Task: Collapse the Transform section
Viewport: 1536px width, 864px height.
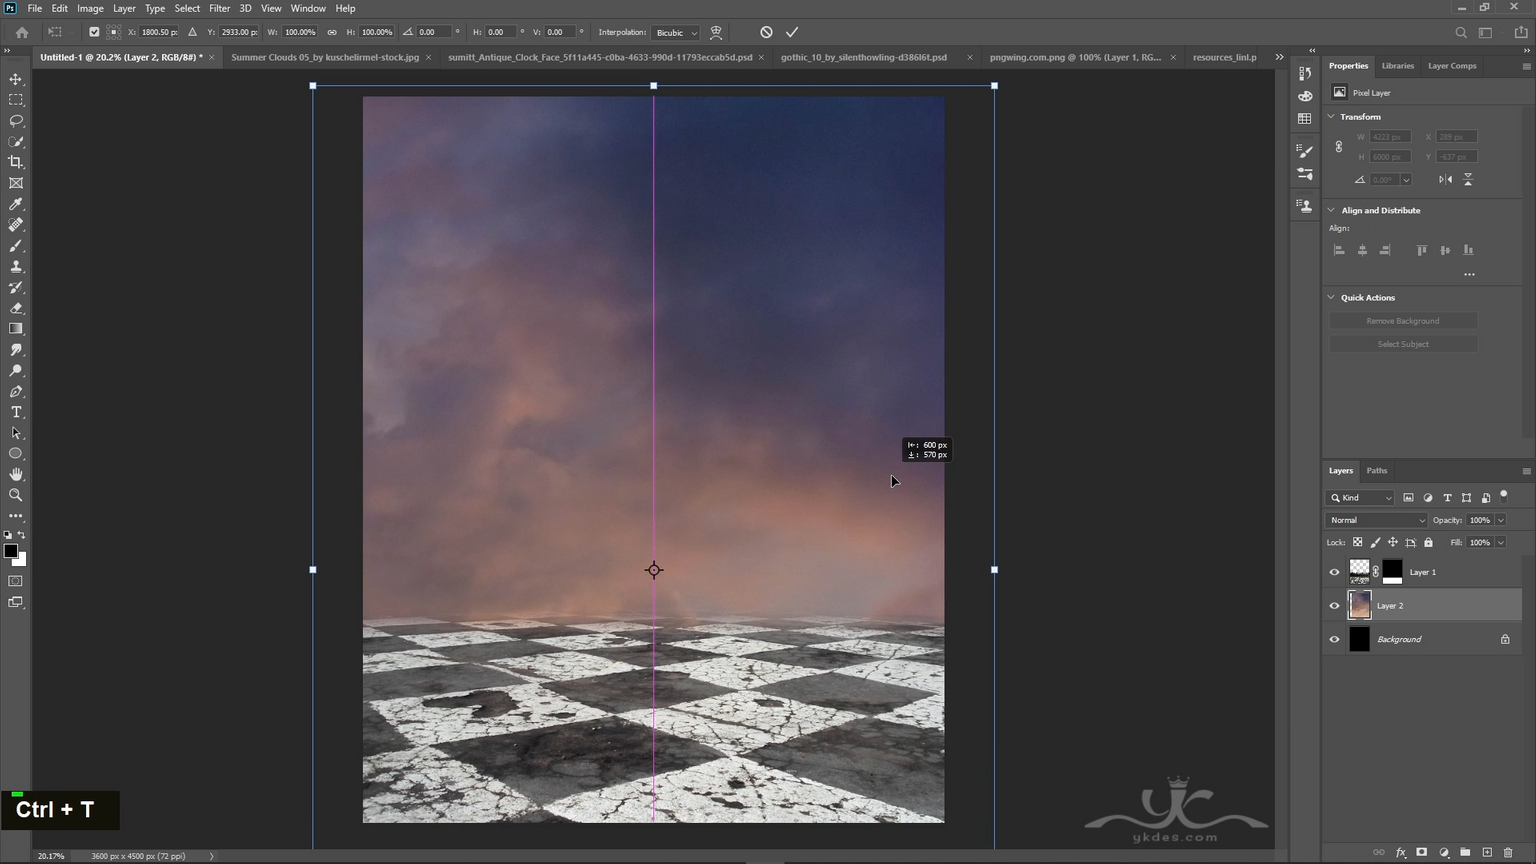Action: (x=1331, y=117)
